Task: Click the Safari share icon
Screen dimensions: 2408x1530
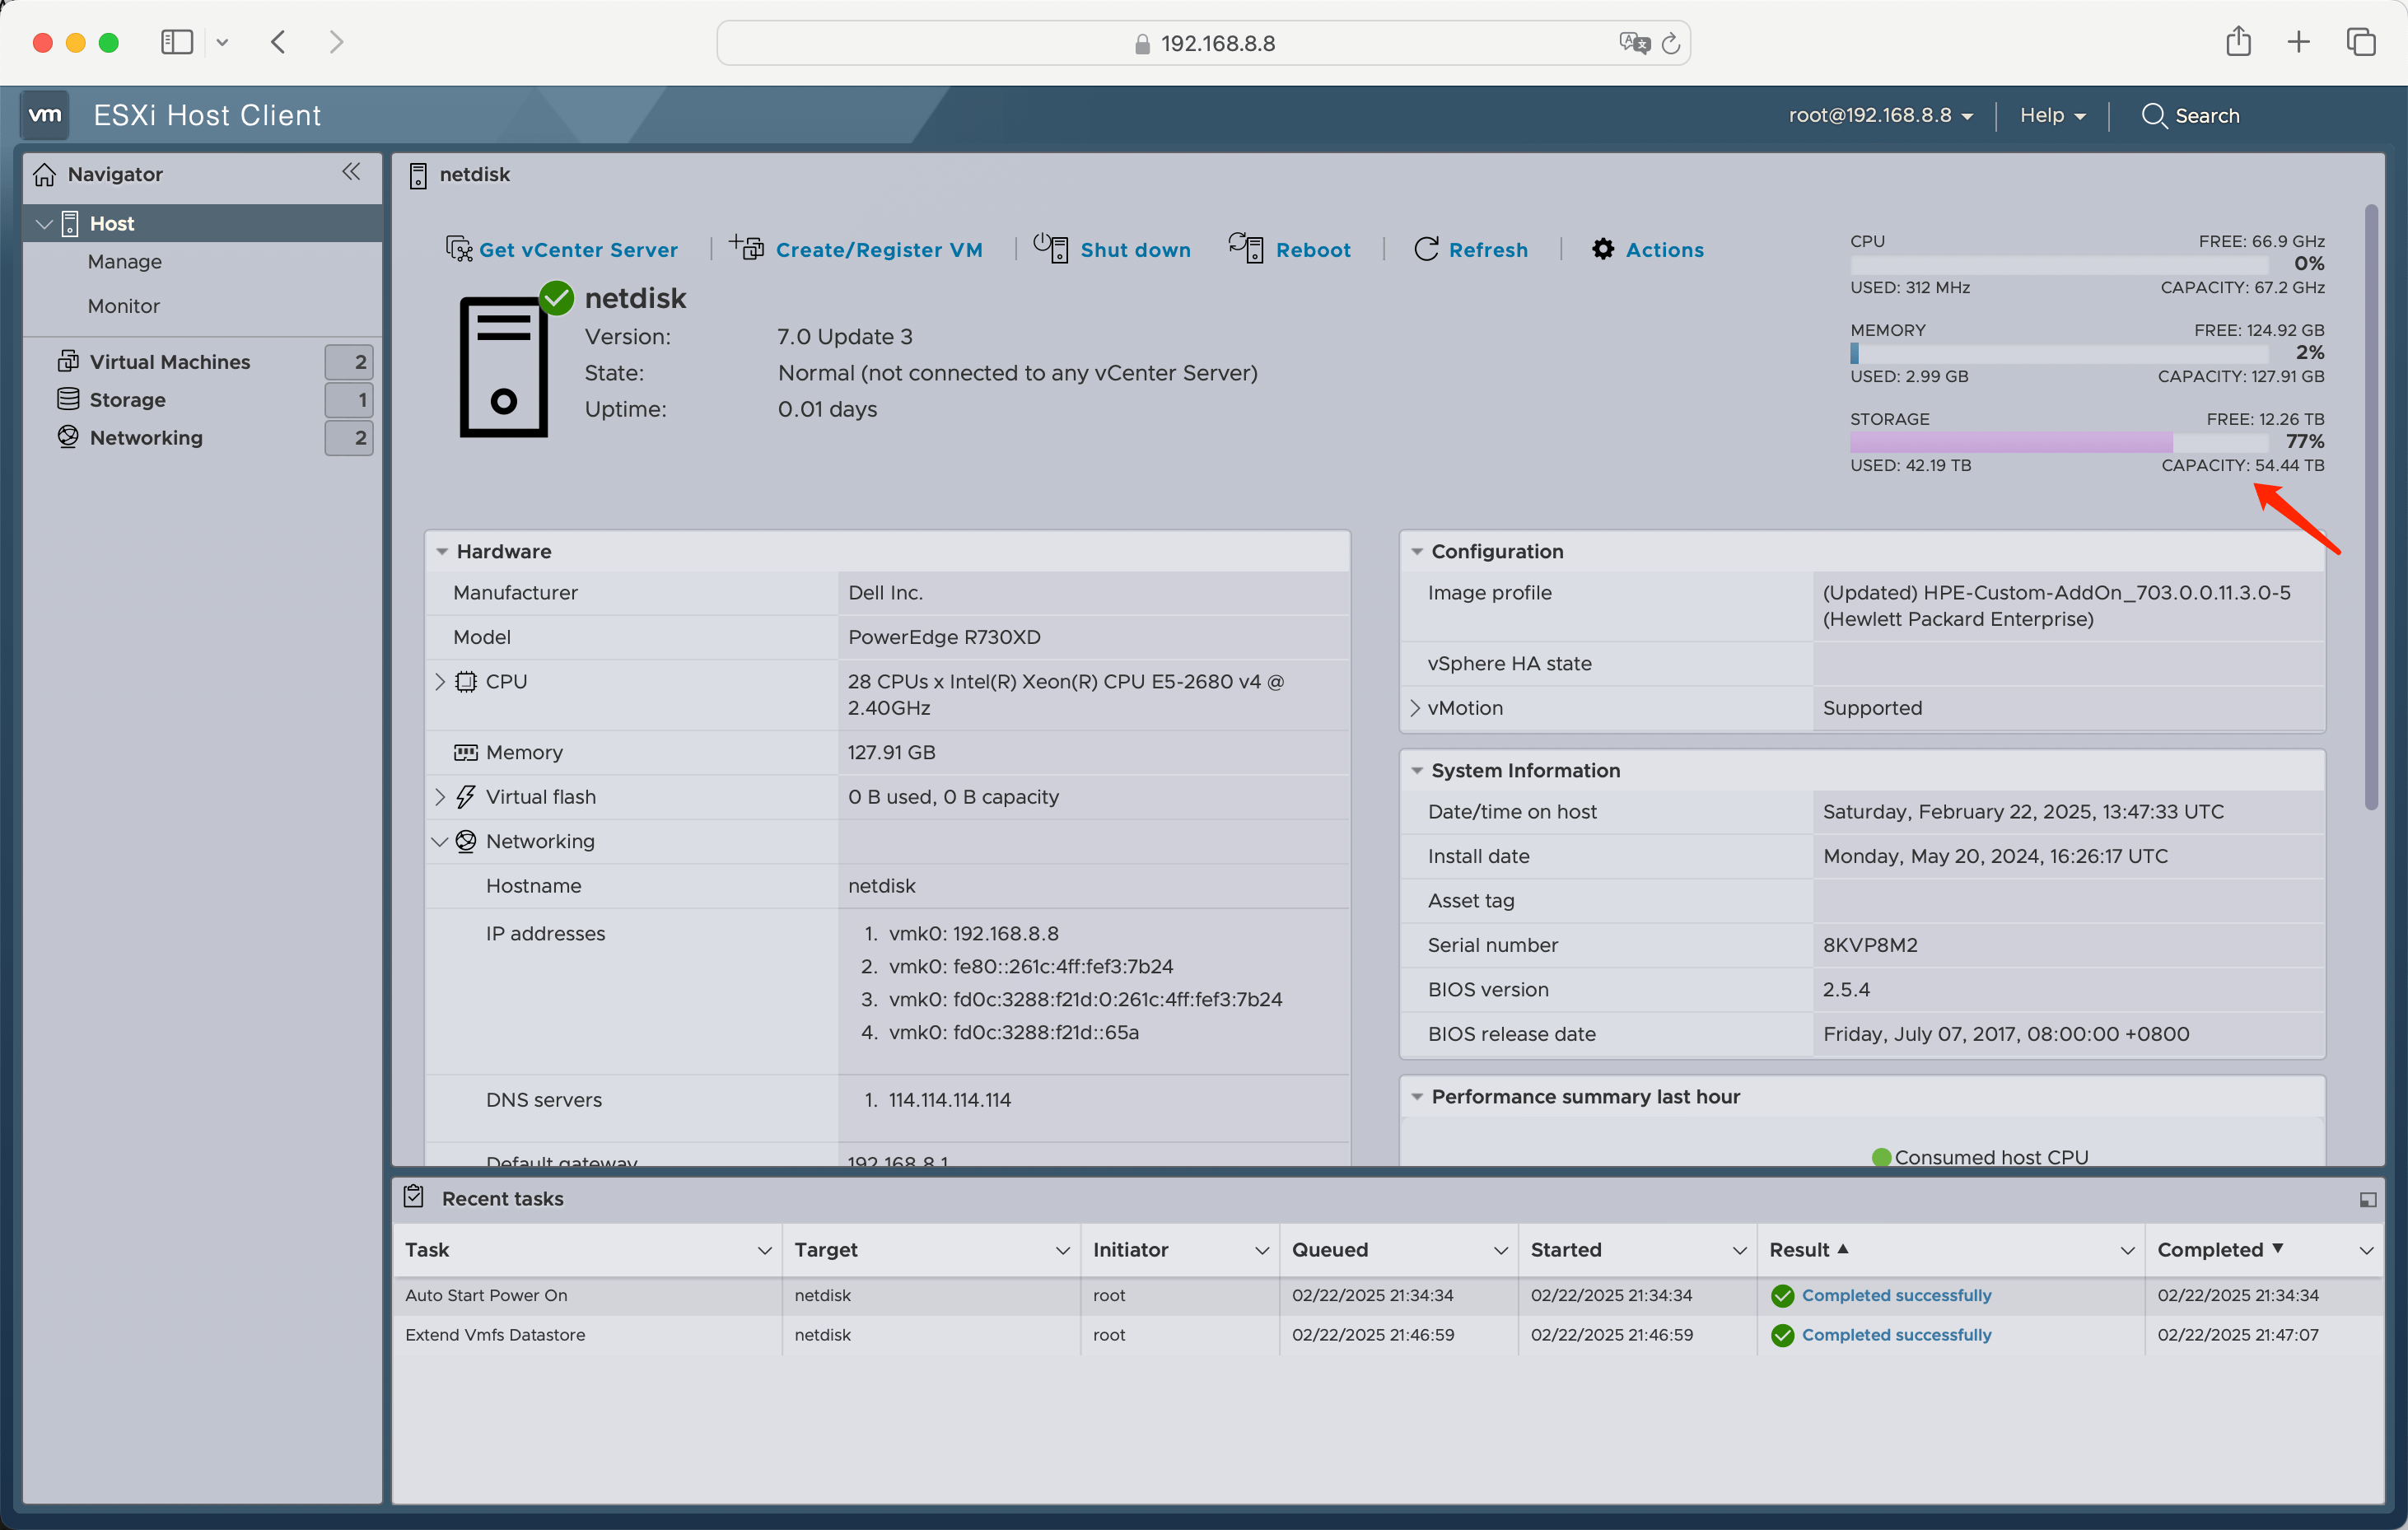Action: coord(2239,41)
